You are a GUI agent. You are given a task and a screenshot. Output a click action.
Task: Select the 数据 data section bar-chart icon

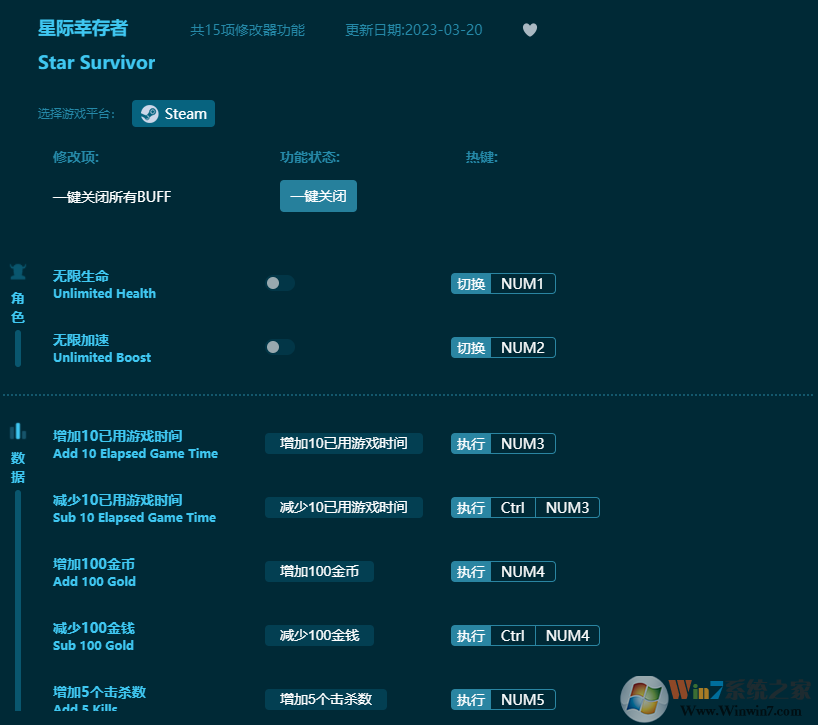[18, 430]
